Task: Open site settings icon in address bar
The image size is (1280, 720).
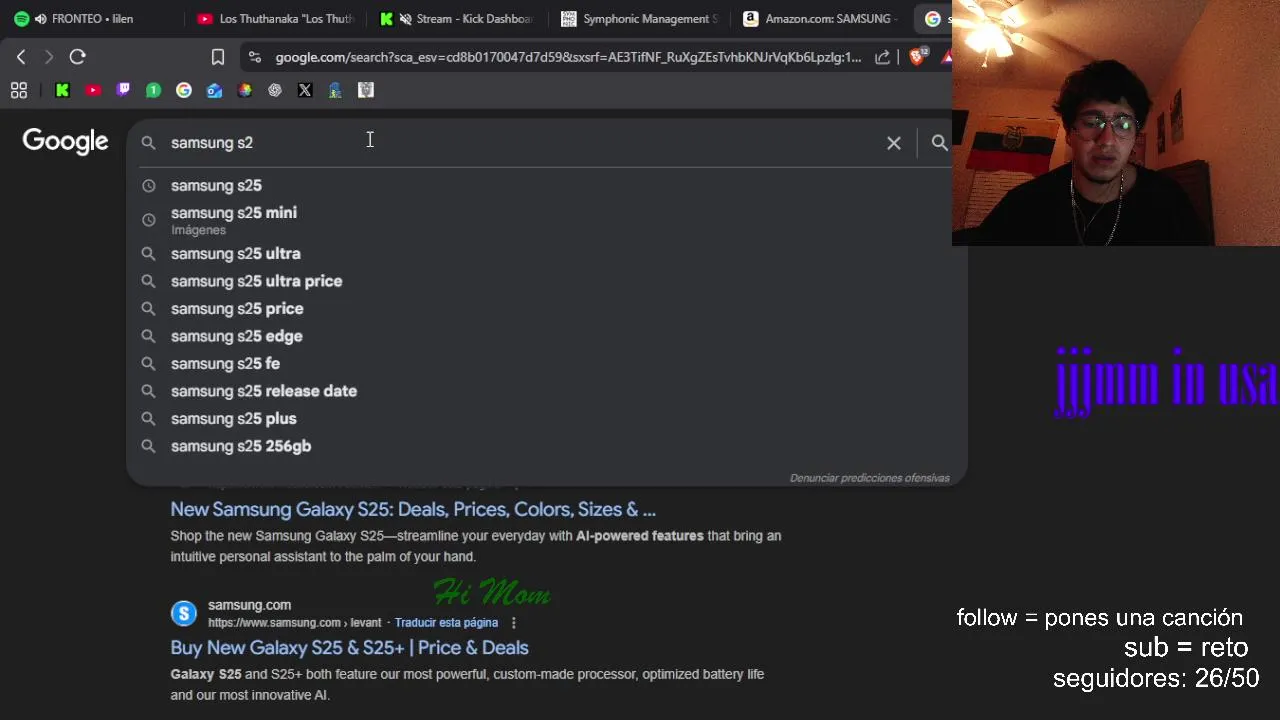Action: 254,57
